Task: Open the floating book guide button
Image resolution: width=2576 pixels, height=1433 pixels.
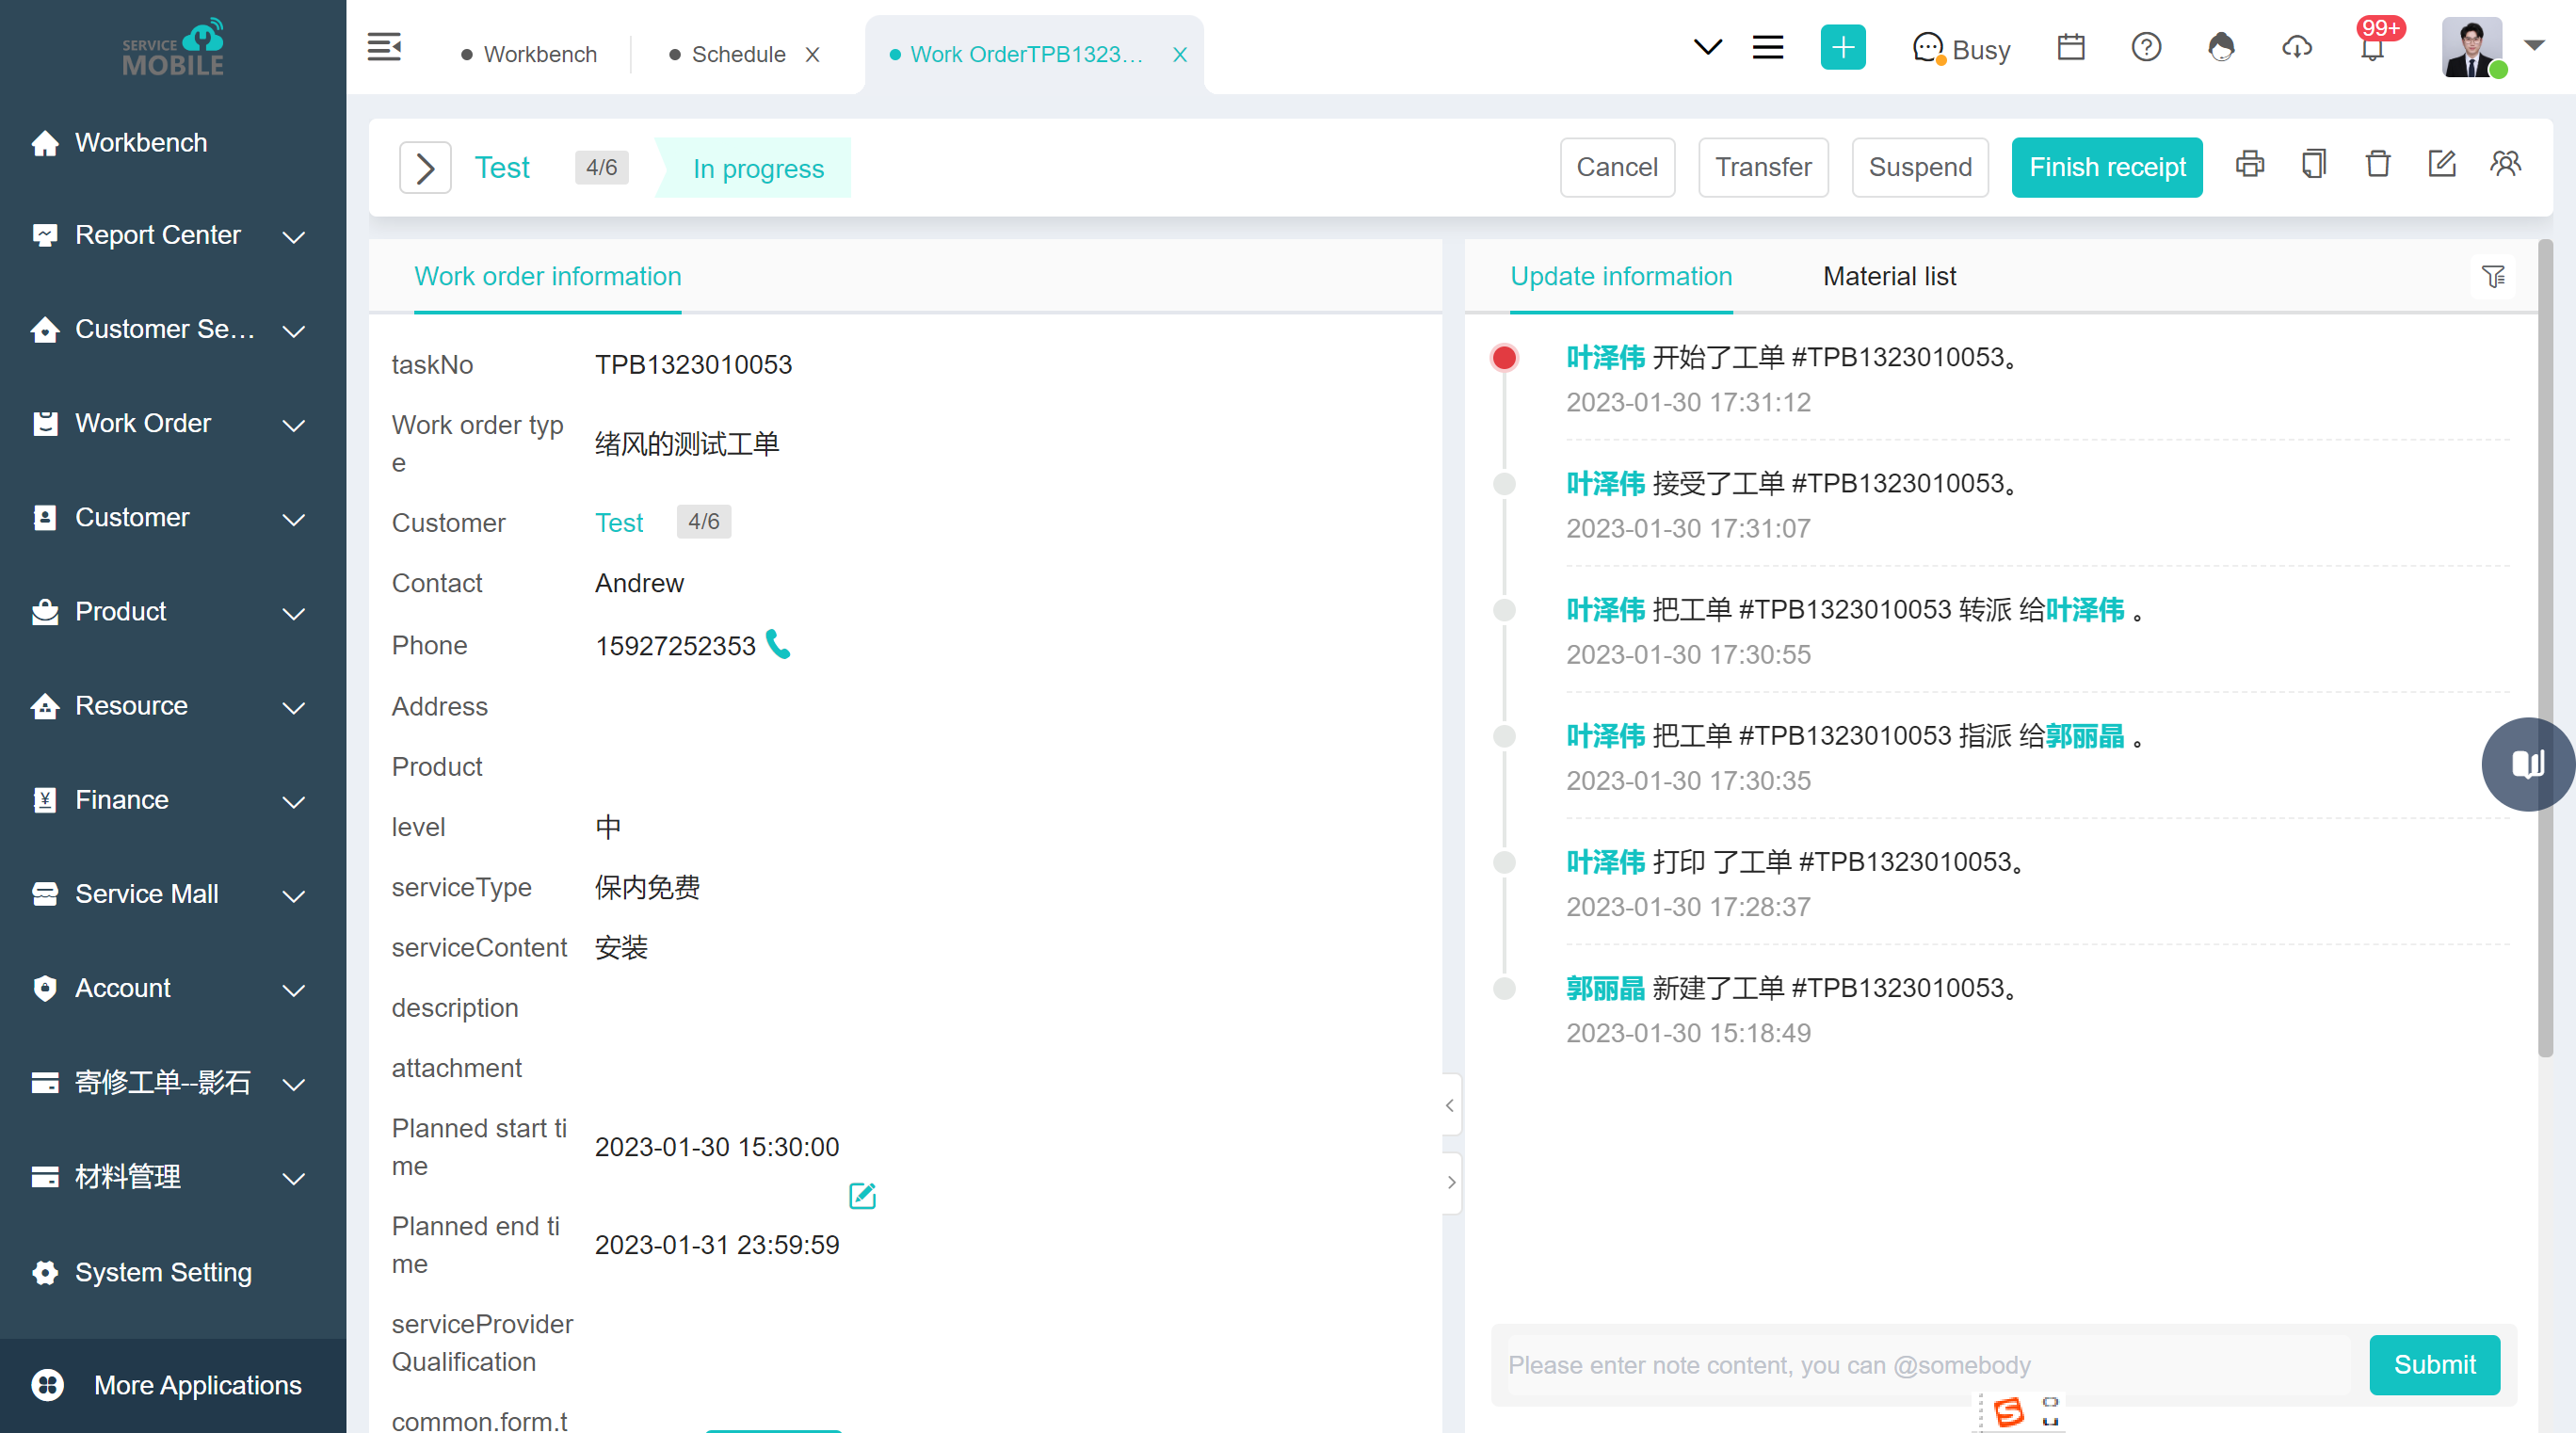Action: click(x=2528, y=764)
